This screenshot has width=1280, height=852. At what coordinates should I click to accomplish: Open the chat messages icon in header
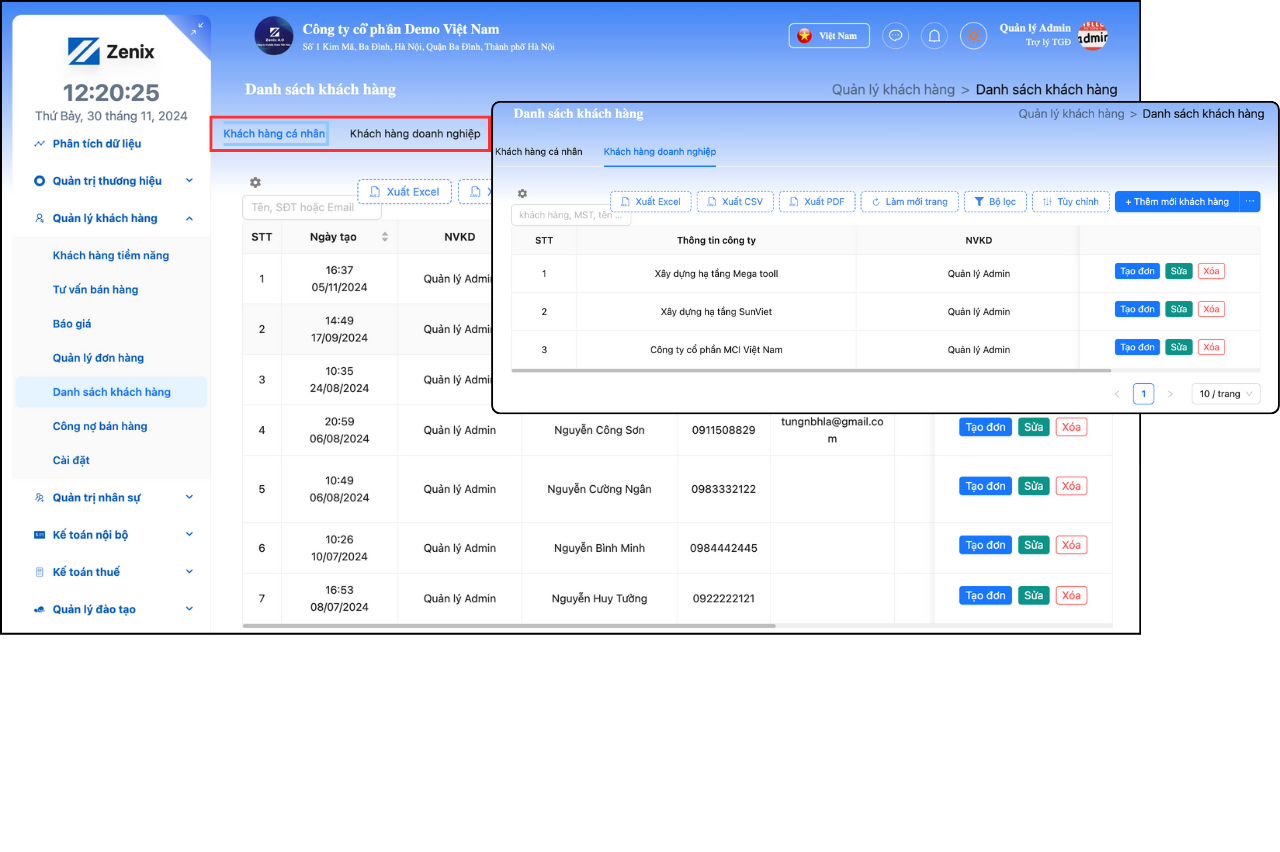tap(895, 36)
